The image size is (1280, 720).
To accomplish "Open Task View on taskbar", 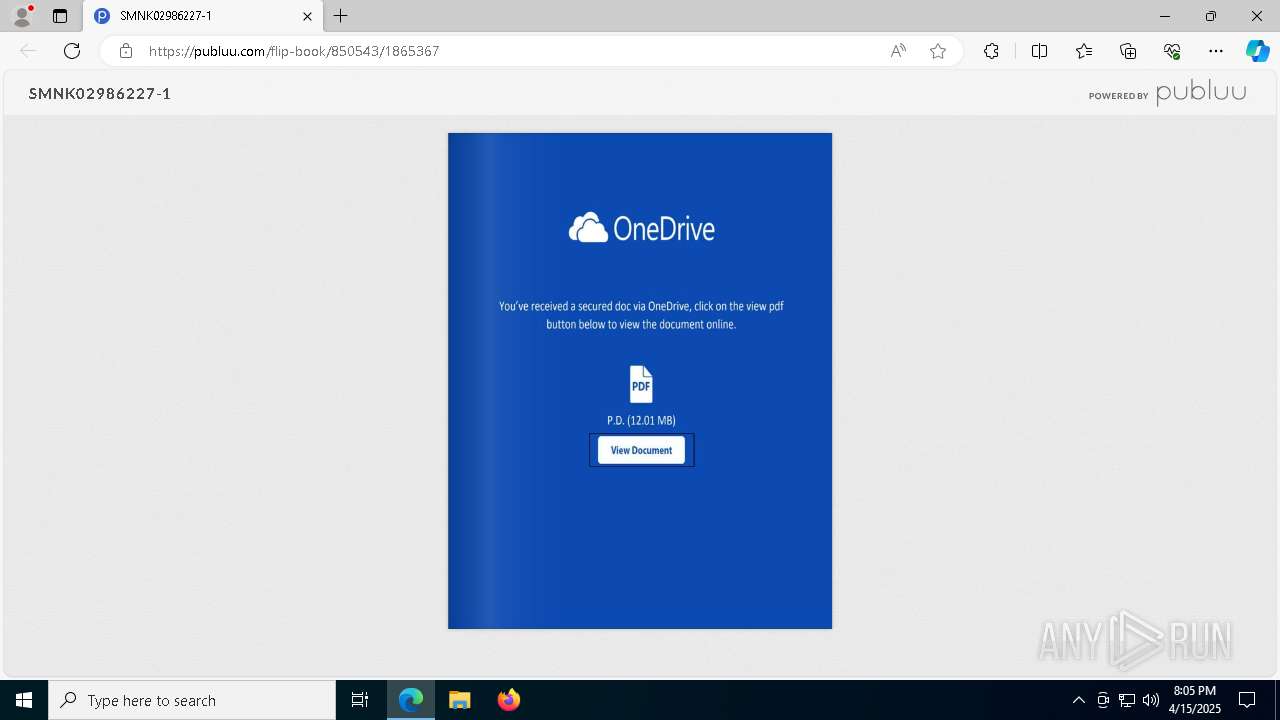I will pos(360,700).
